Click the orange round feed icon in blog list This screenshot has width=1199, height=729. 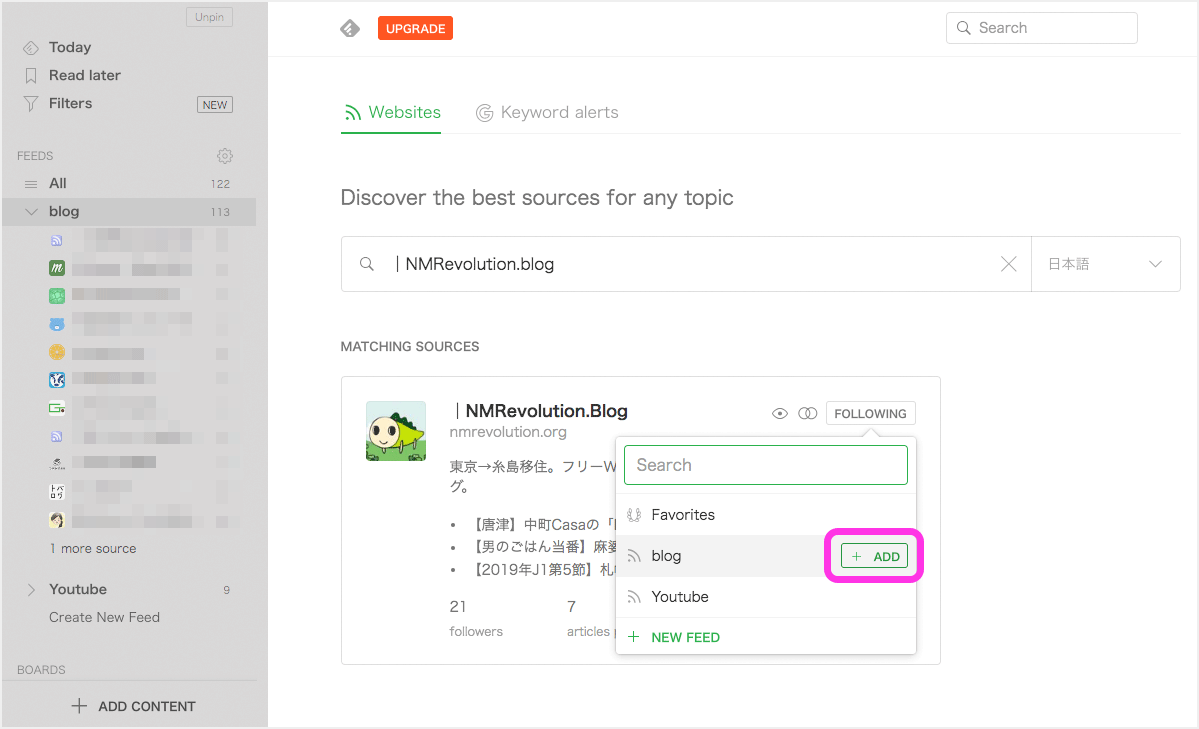[57, 352]
